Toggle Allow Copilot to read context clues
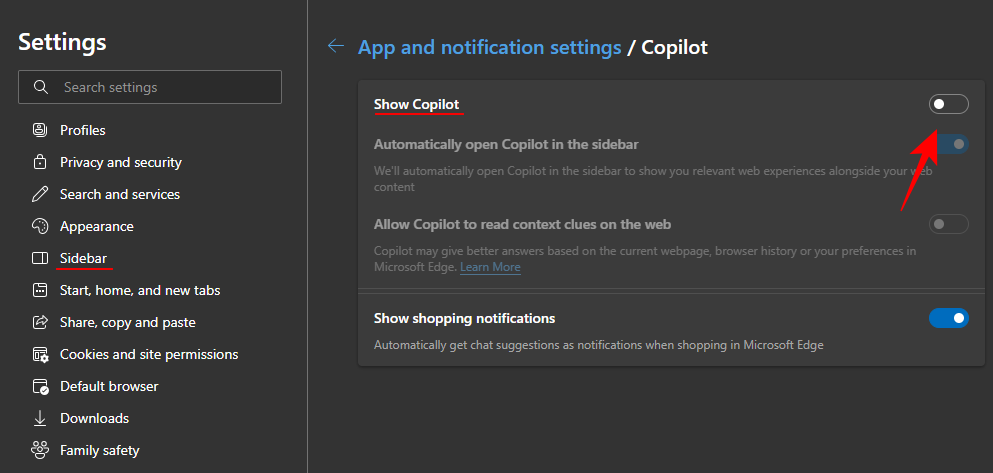 tap(948, 224)
